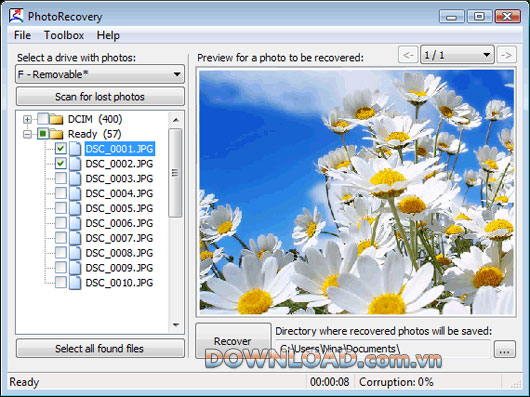The height and width of the screenshot is (397, 530).
Task: Select DSC_0007.JPG file name
Action: pos(120,238)
